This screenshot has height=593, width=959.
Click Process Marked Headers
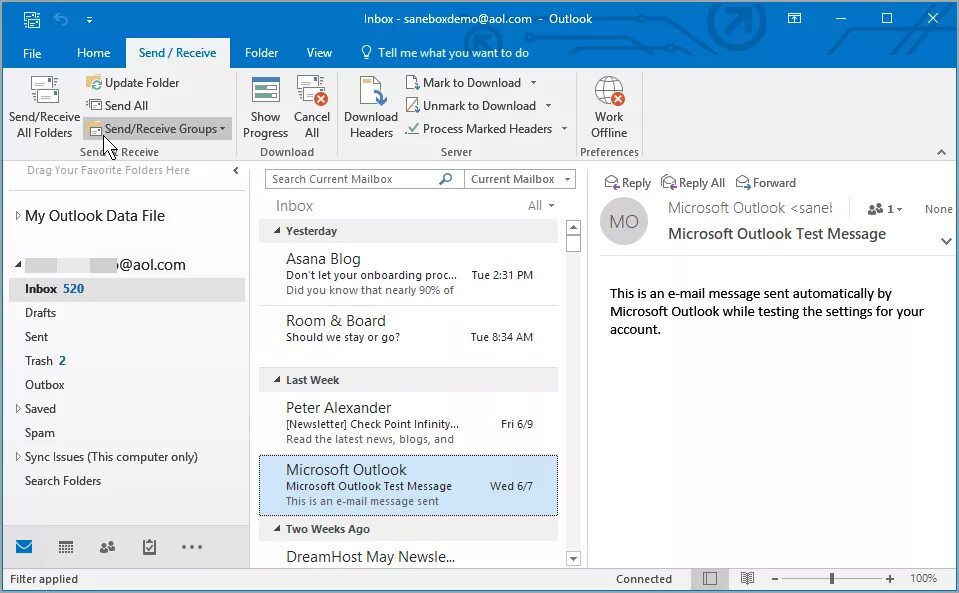pos(479,129)
